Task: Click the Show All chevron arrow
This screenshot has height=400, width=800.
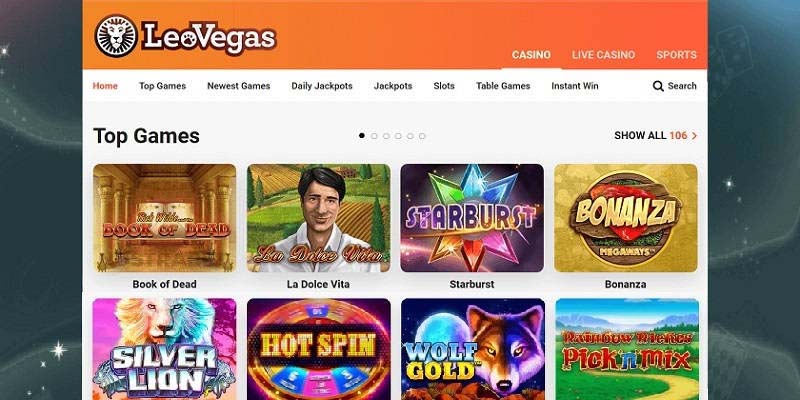Action: tap(694, 136)
